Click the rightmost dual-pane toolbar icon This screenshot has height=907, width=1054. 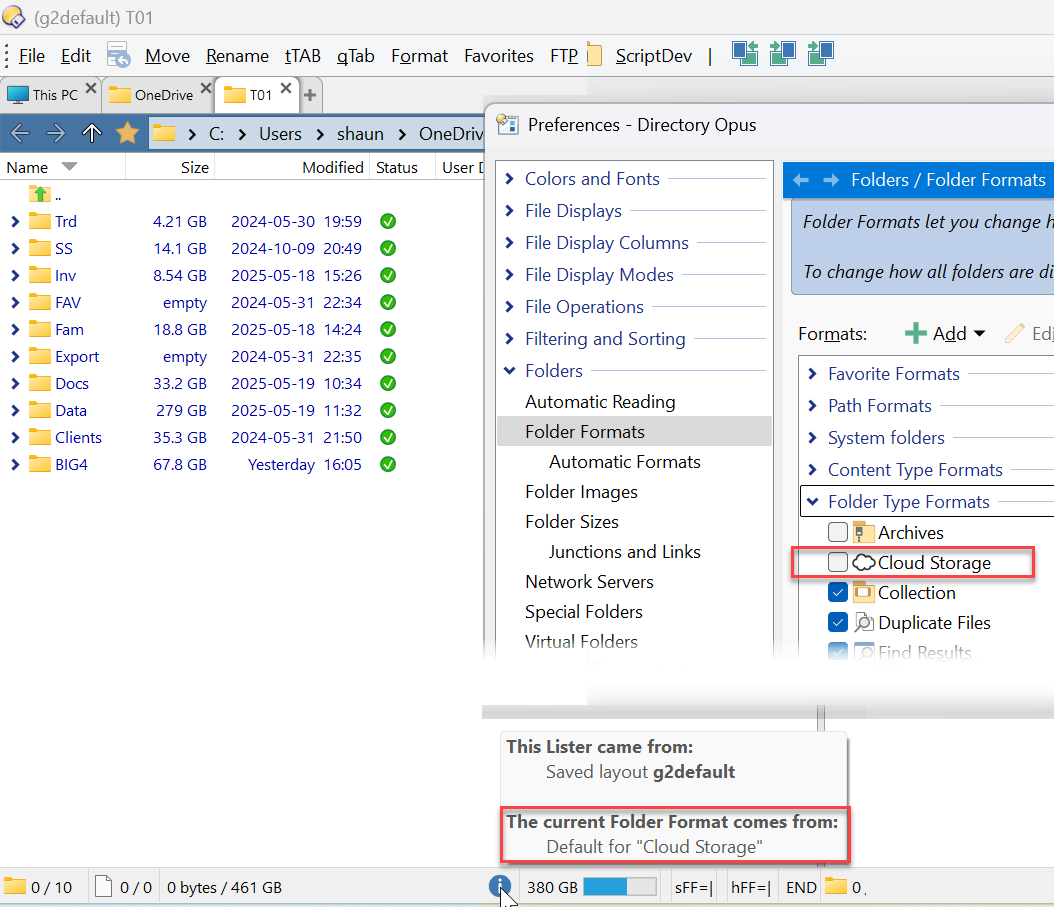coord(820,54)
